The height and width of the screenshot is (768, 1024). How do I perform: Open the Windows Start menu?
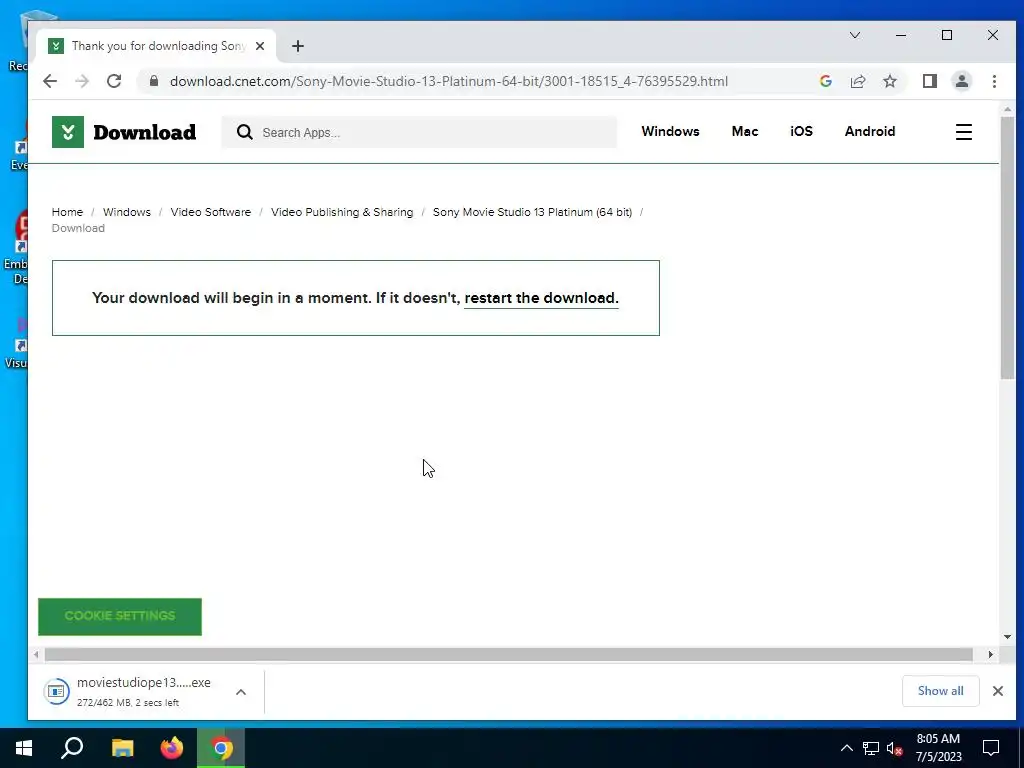[24, 748]
